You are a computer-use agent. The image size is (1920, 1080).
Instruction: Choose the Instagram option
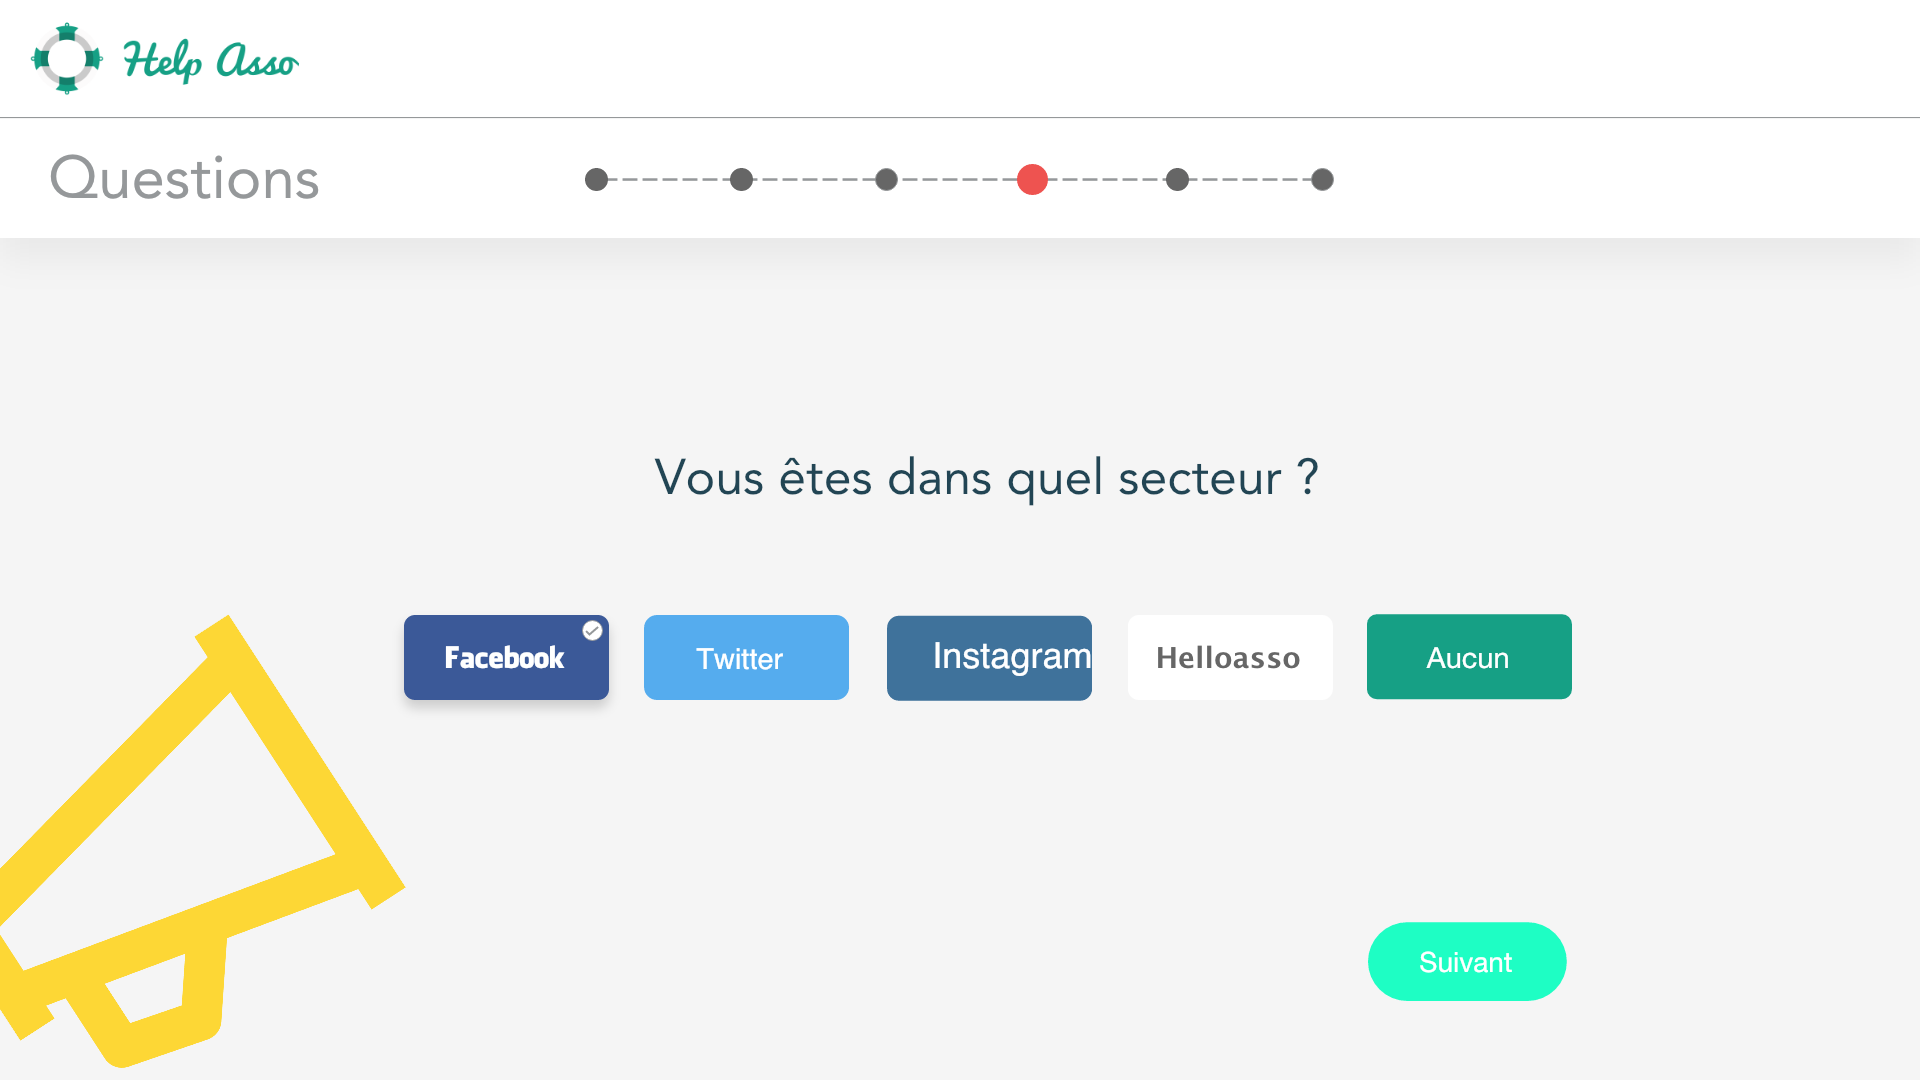(989, 658)
